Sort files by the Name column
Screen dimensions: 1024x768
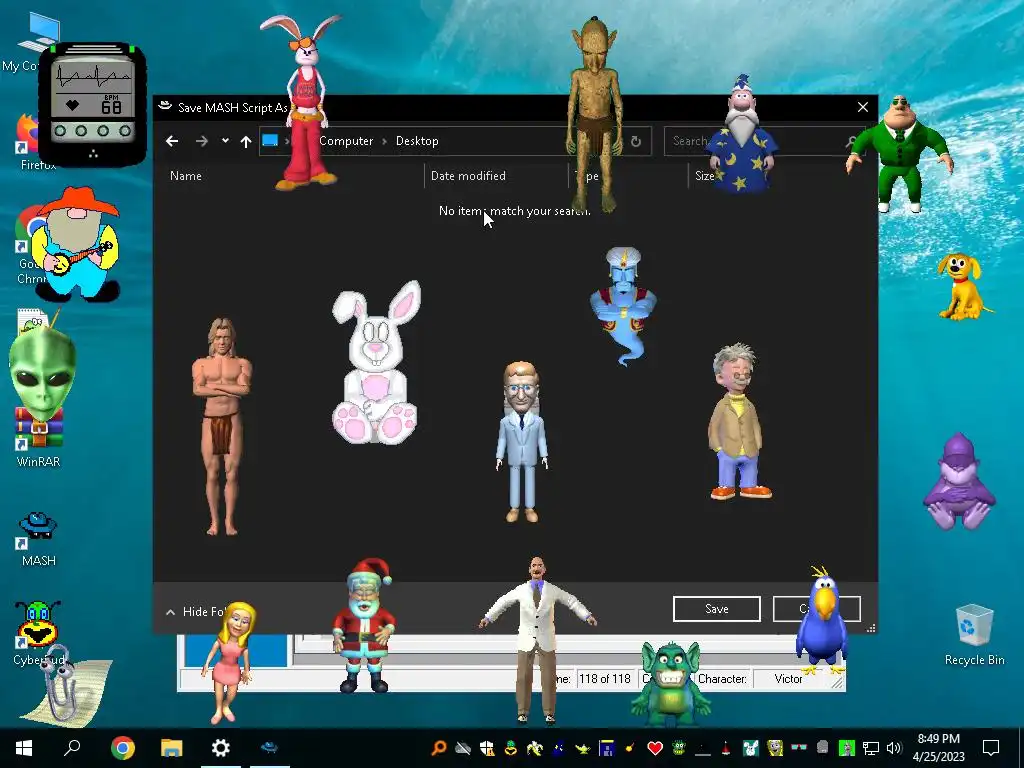pos(185,176)
